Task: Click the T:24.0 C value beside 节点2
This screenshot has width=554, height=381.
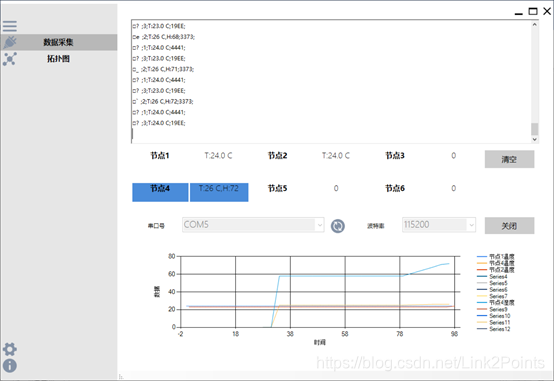Action: coord(336,156)
